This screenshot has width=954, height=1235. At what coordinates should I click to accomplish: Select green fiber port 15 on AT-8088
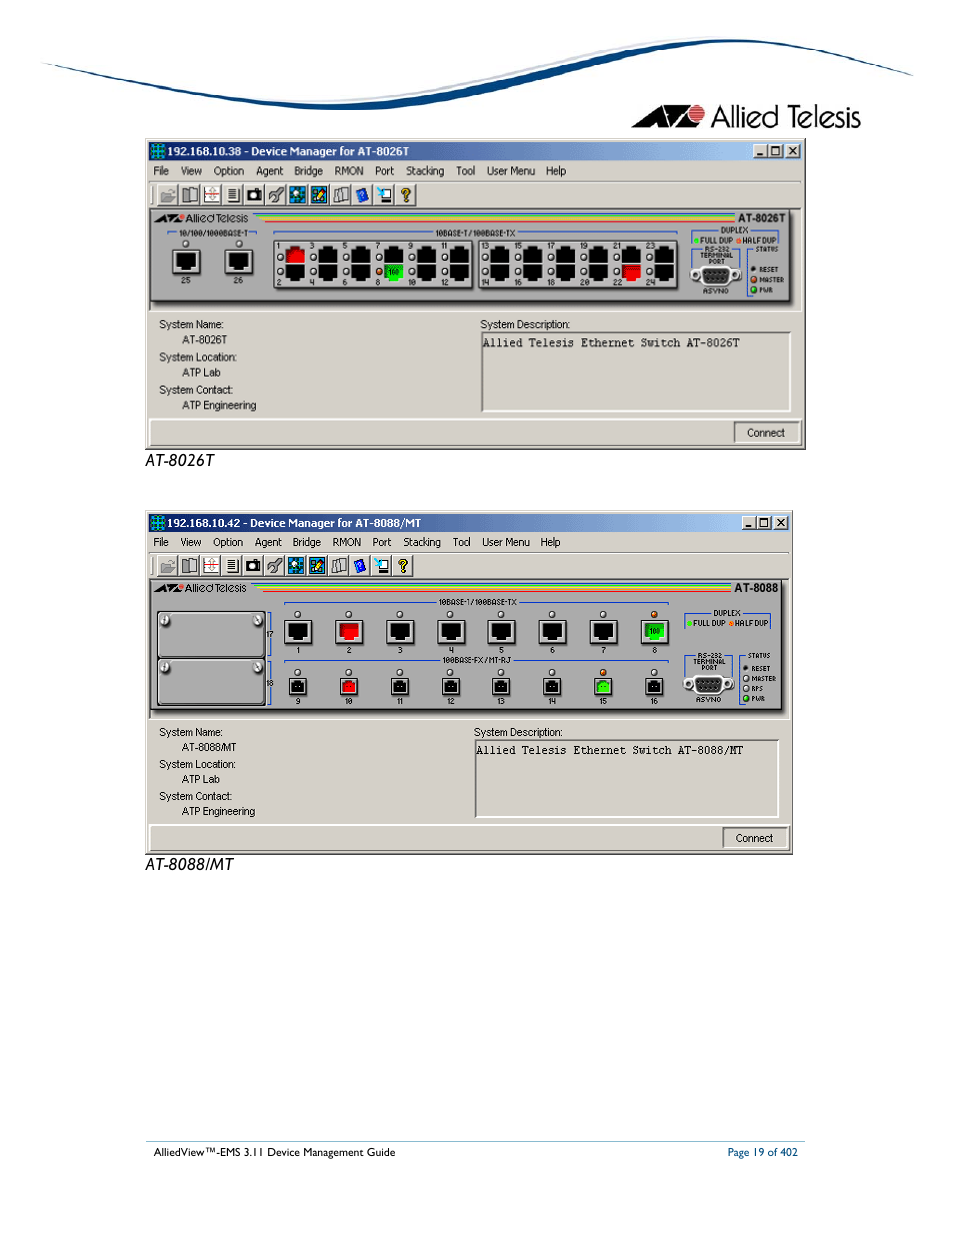603,686
